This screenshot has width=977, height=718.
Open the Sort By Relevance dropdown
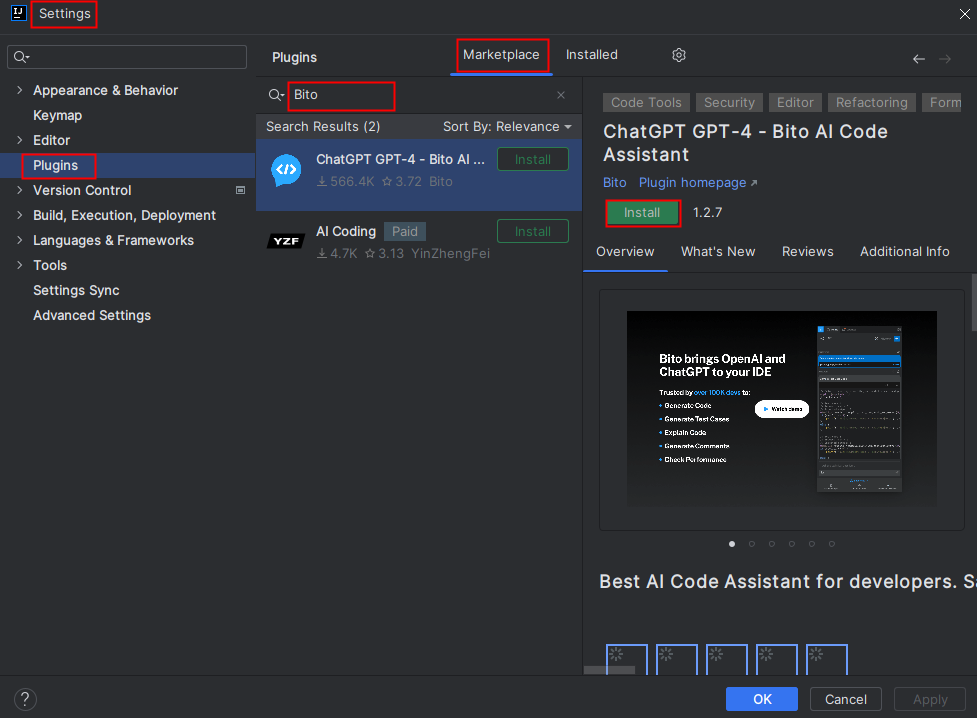point(507,127)
